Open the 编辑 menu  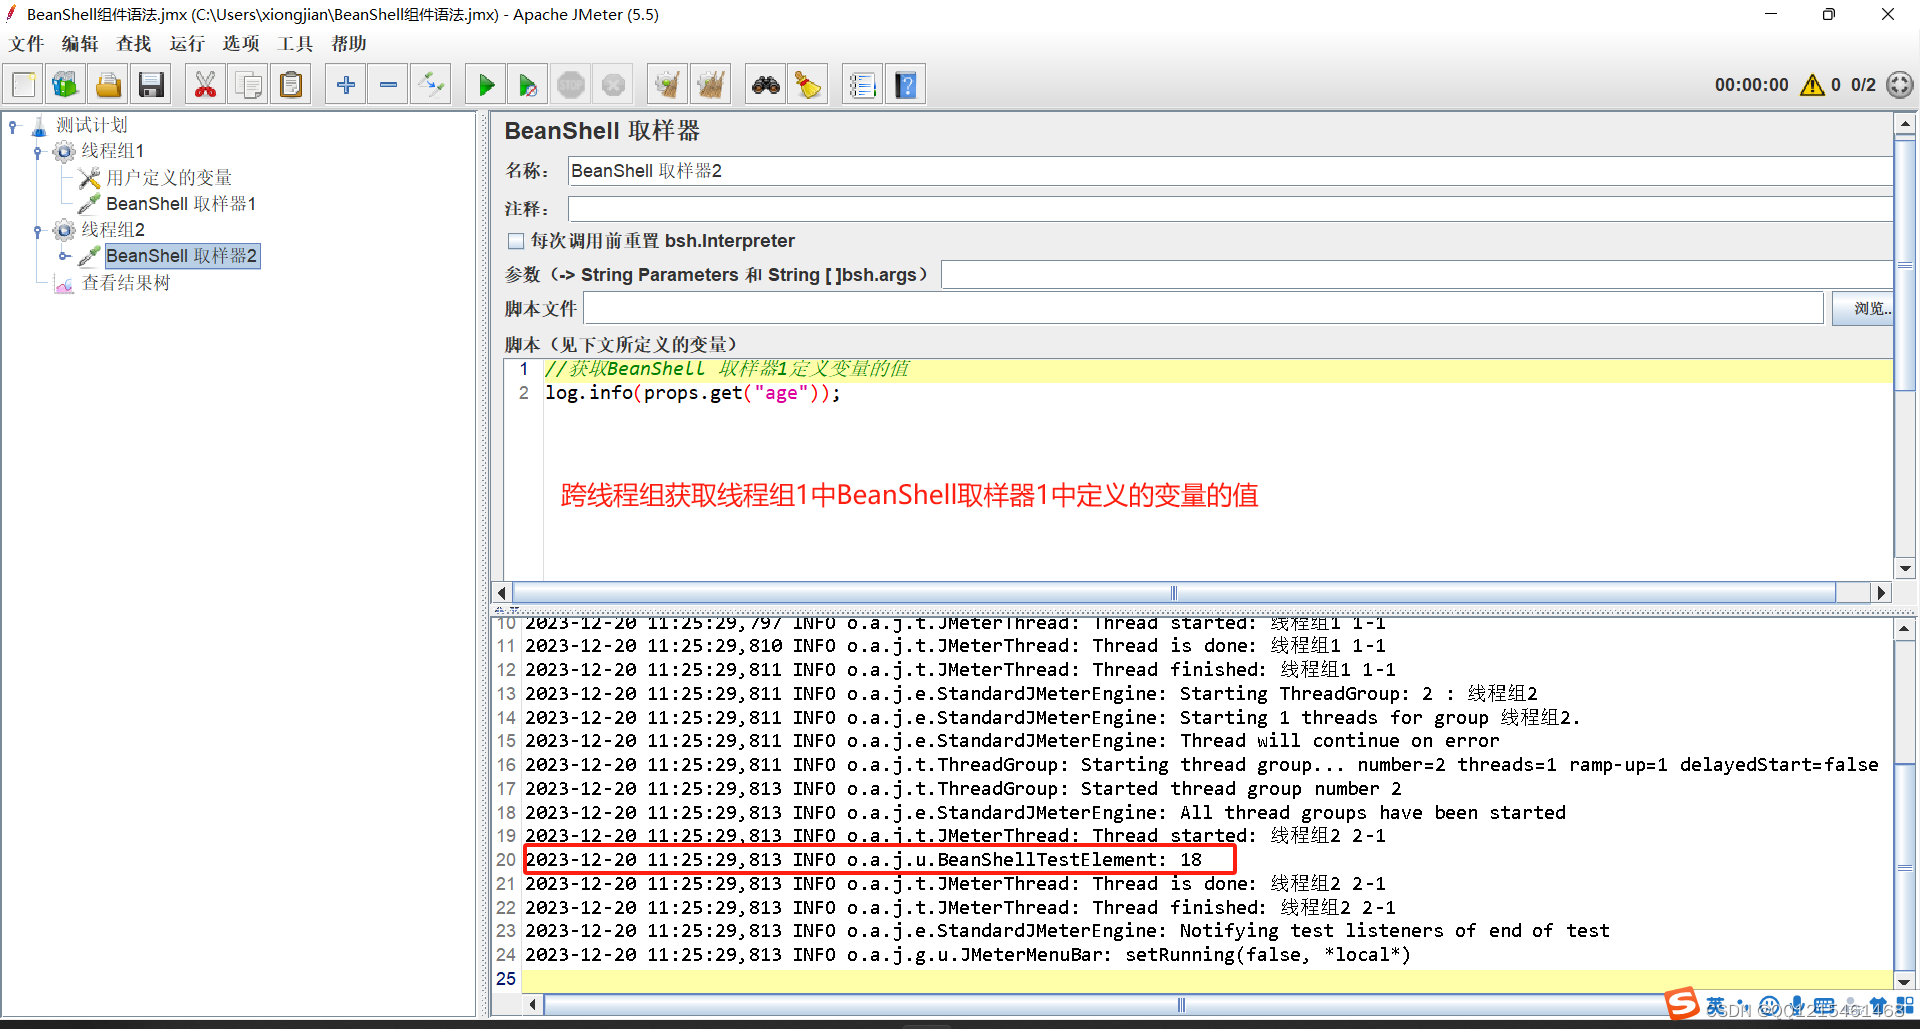pos(80,44)
